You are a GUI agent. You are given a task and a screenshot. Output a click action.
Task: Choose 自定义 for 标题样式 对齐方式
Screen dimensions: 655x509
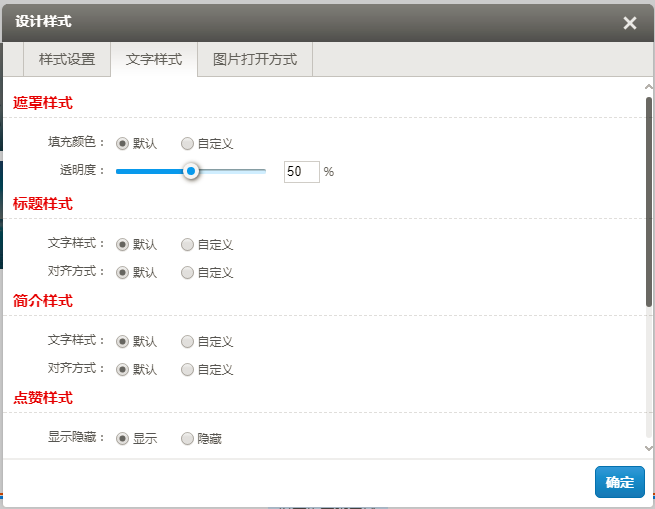click(187, 272)
